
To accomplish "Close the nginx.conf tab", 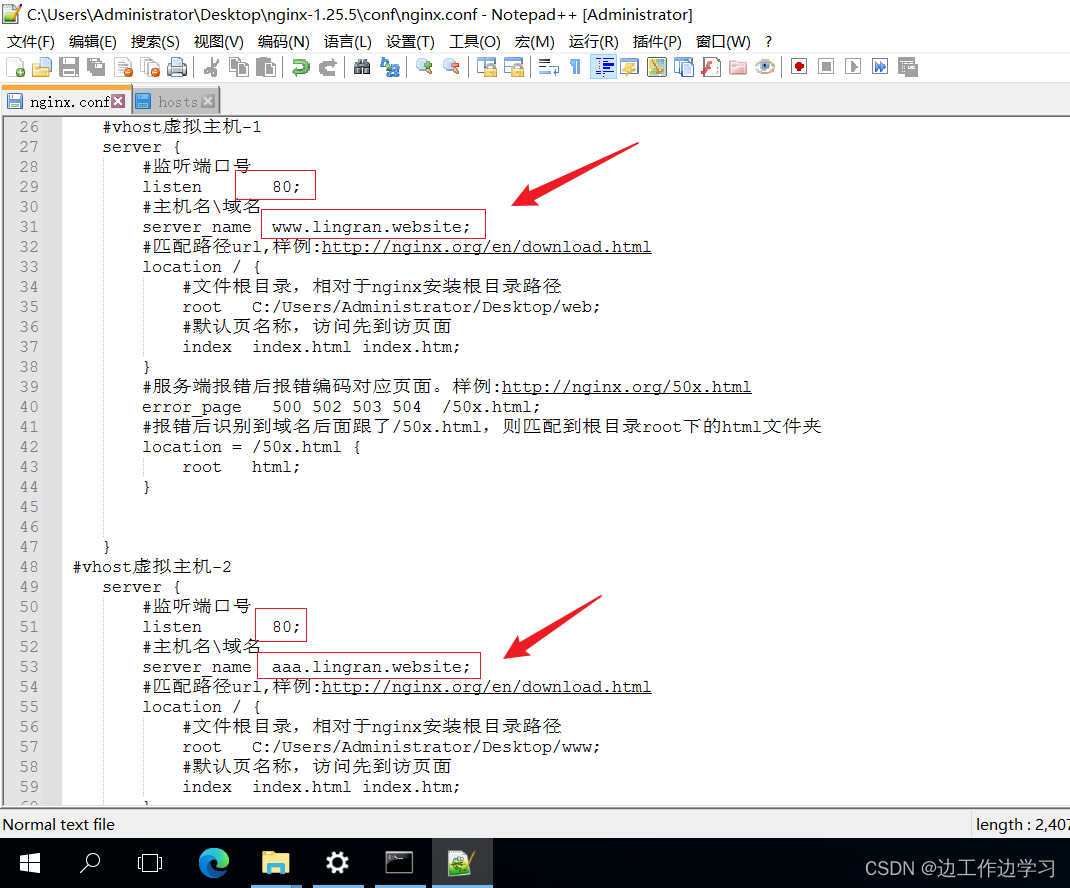I will coord(119,101).
